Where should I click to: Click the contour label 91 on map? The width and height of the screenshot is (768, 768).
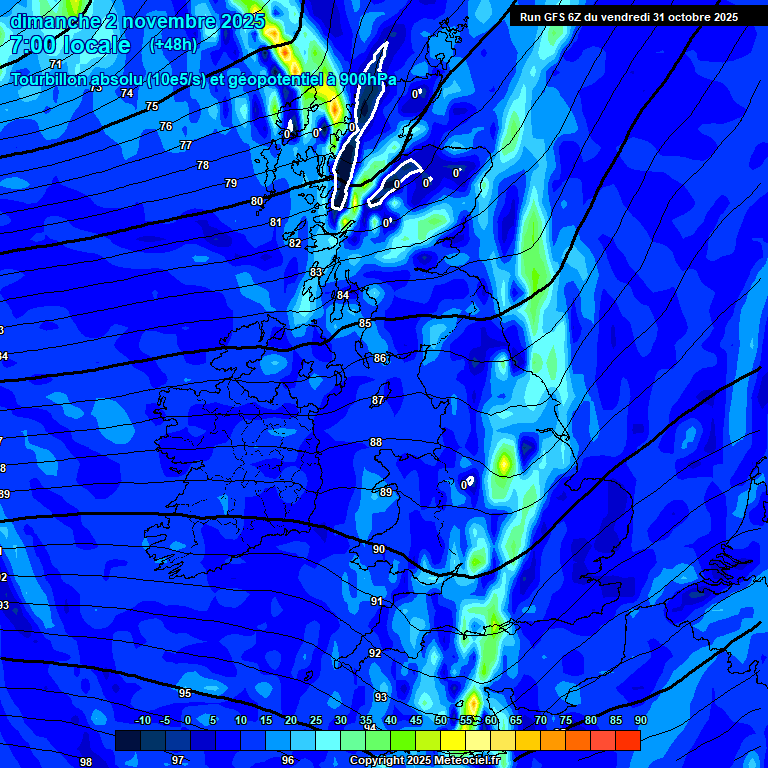(376, 601)
